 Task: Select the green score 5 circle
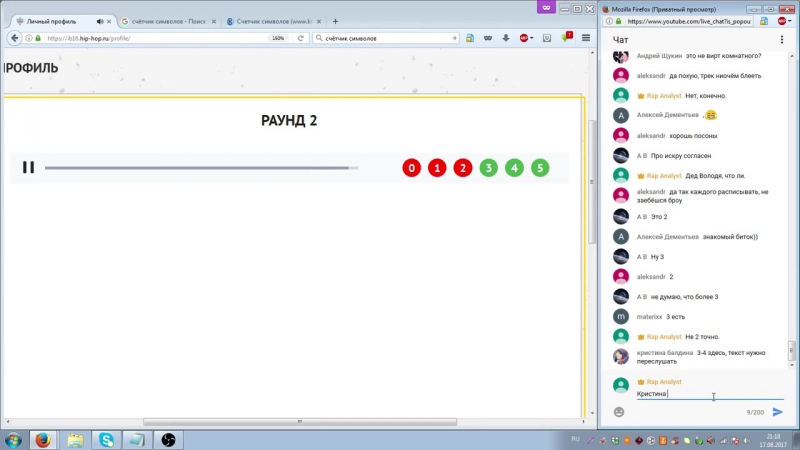point(540,168)
